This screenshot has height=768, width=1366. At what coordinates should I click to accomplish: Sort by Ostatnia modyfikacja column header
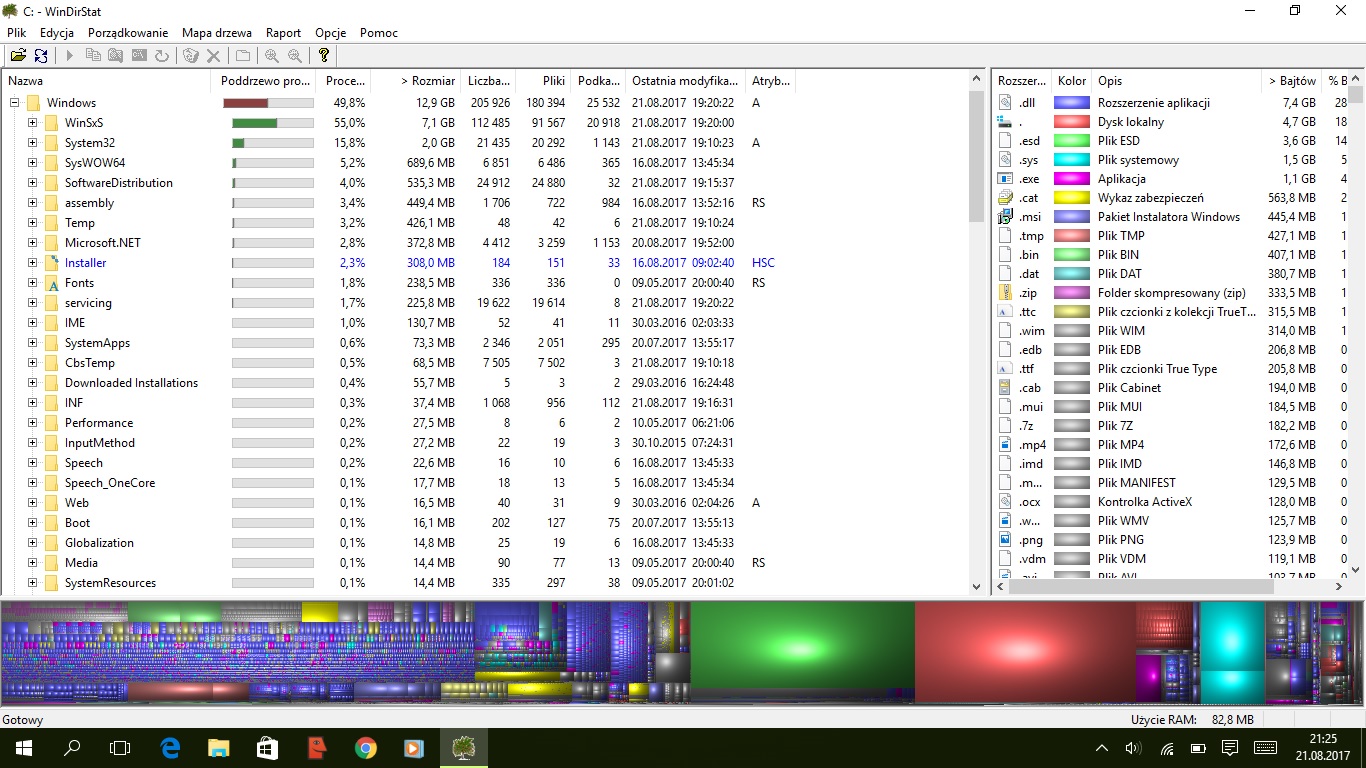(686, 81)
